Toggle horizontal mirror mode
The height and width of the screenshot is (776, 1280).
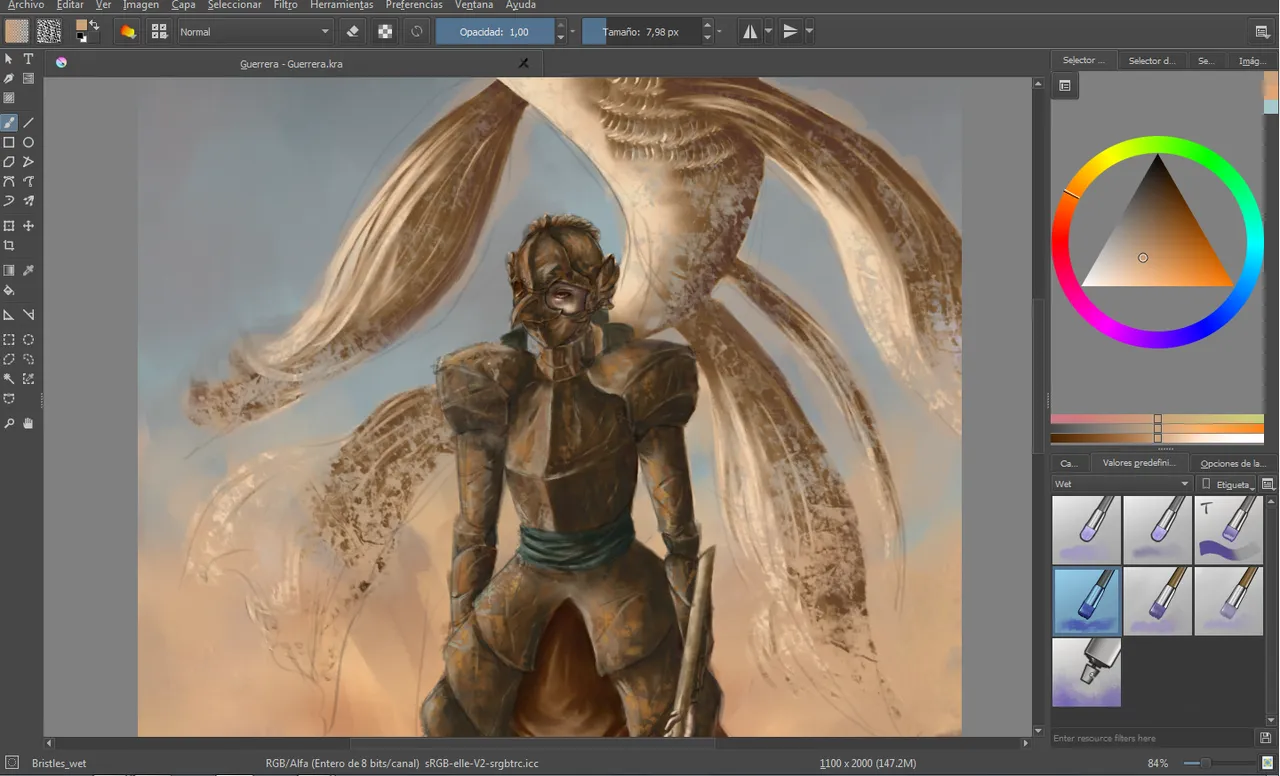pos(750,32)
